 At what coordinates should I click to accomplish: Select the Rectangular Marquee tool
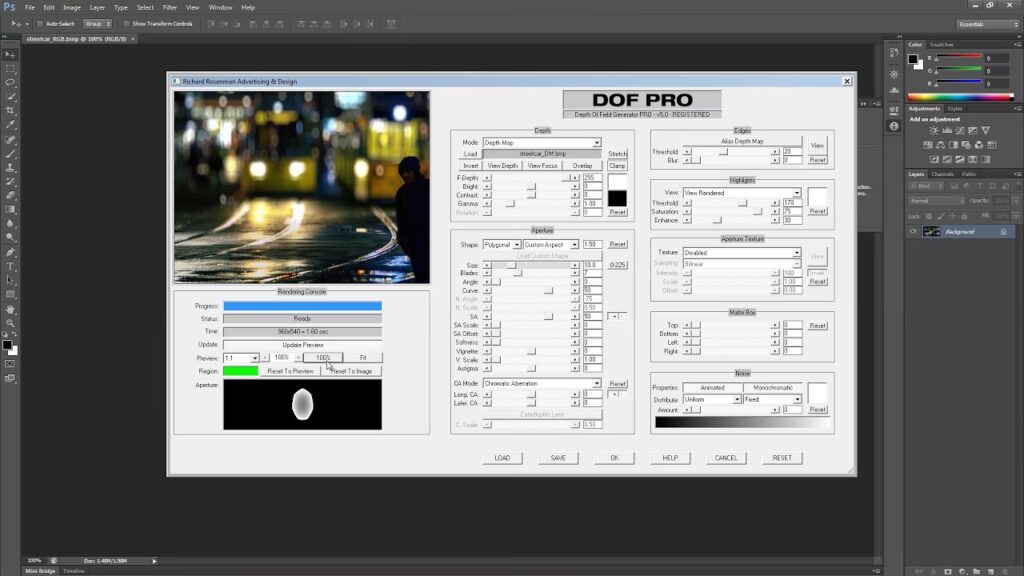(10, 69)
